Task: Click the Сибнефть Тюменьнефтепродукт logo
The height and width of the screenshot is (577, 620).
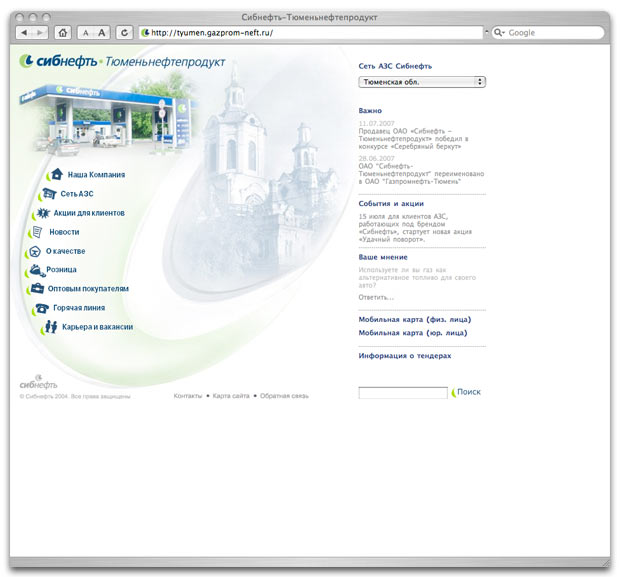Action: coord(122,61)
